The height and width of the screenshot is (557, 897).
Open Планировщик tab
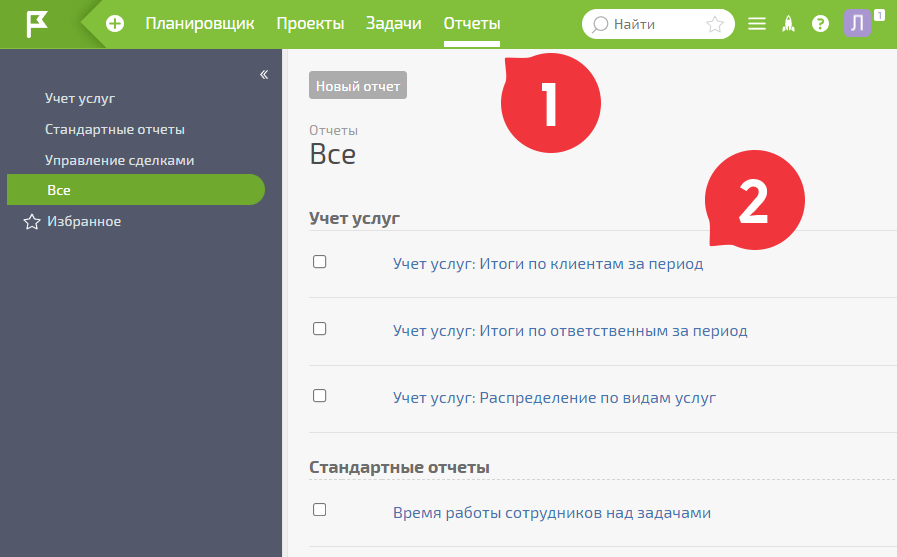pos(200,24)
